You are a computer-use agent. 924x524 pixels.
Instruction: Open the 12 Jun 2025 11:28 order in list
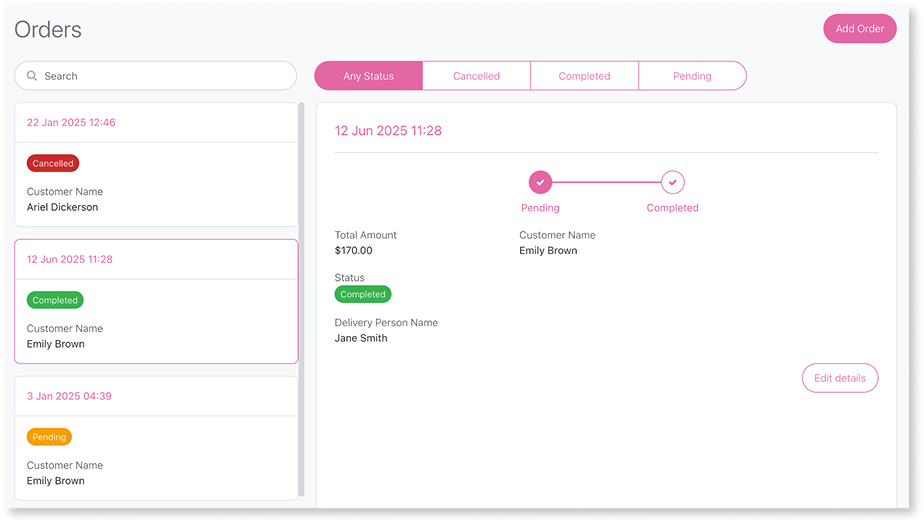click(x=156, y=301)
